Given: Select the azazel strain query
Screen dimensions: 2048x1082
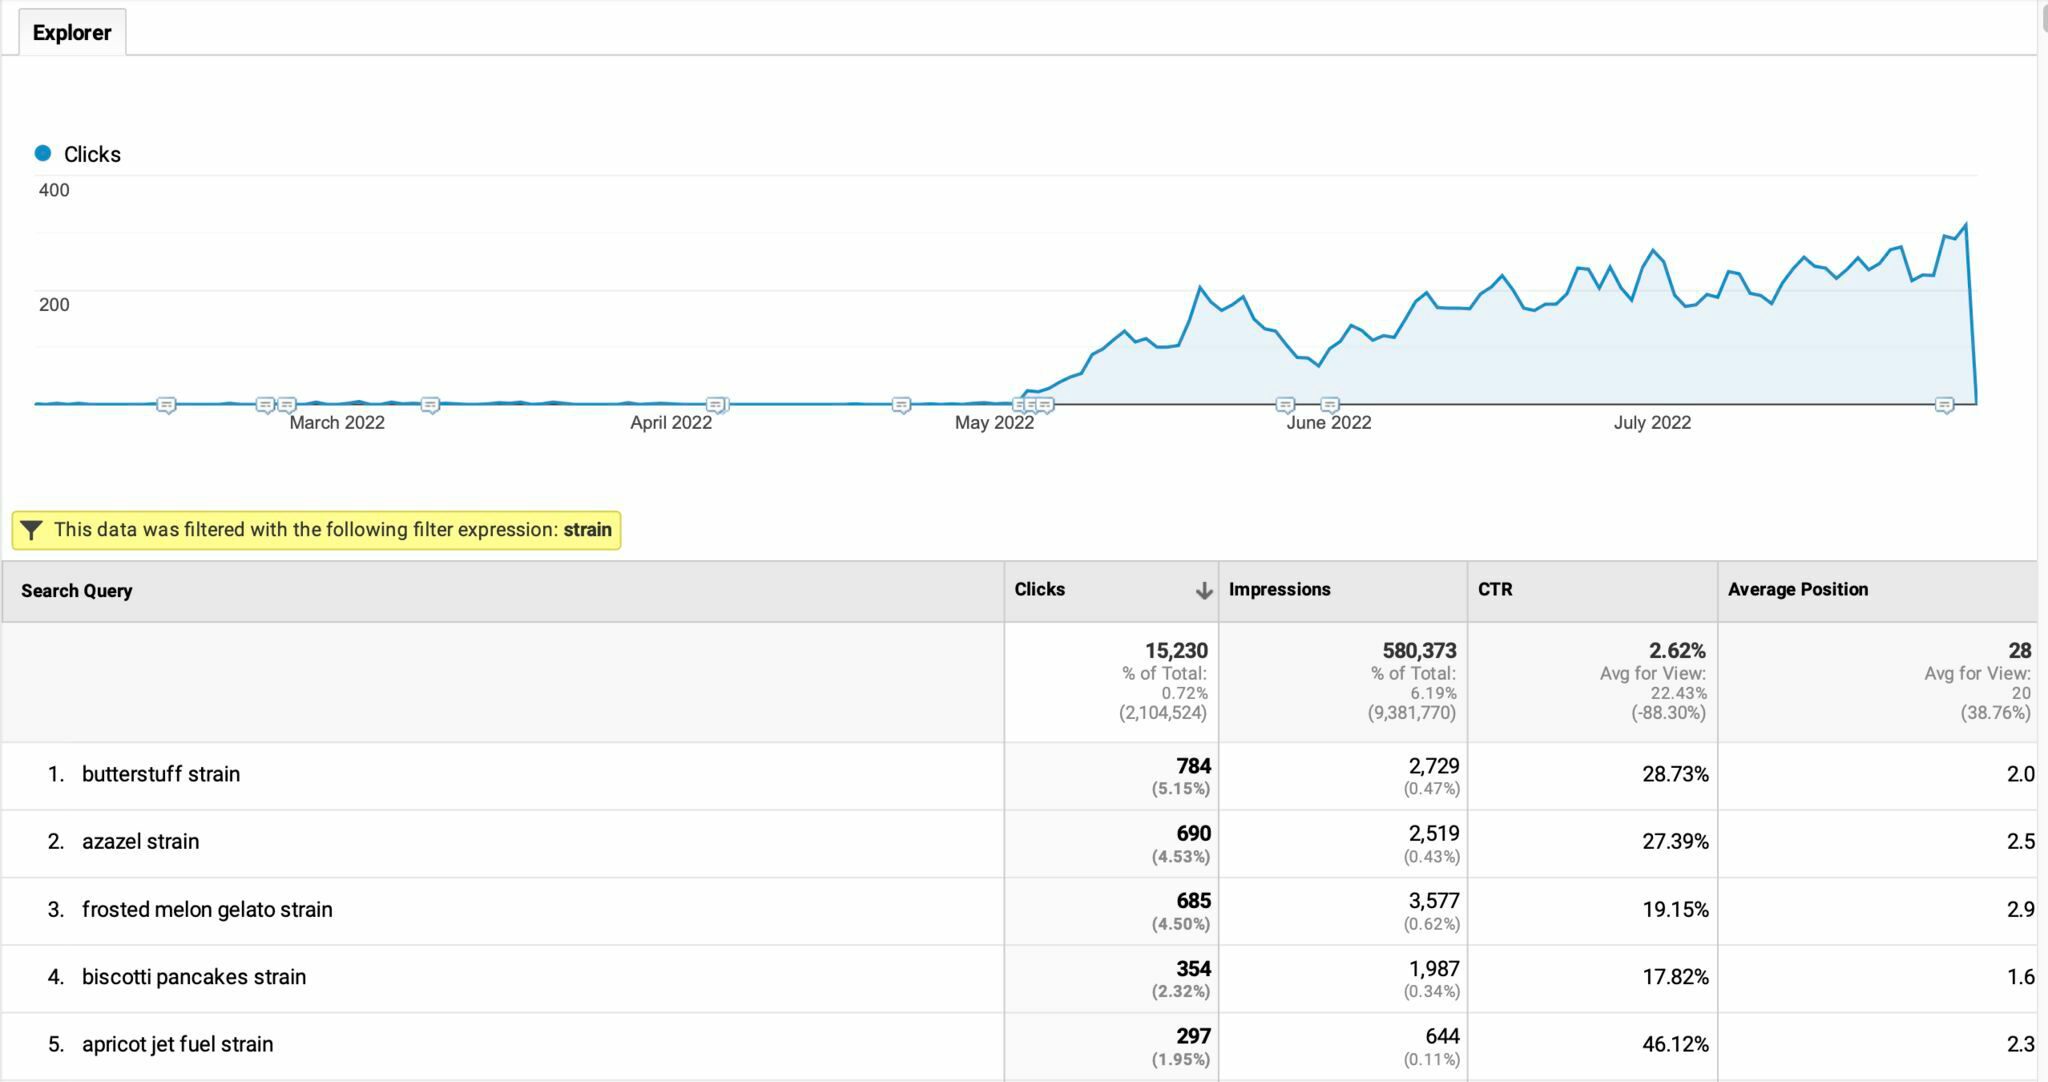Looking at the screenshot, I should coord(141,842).
